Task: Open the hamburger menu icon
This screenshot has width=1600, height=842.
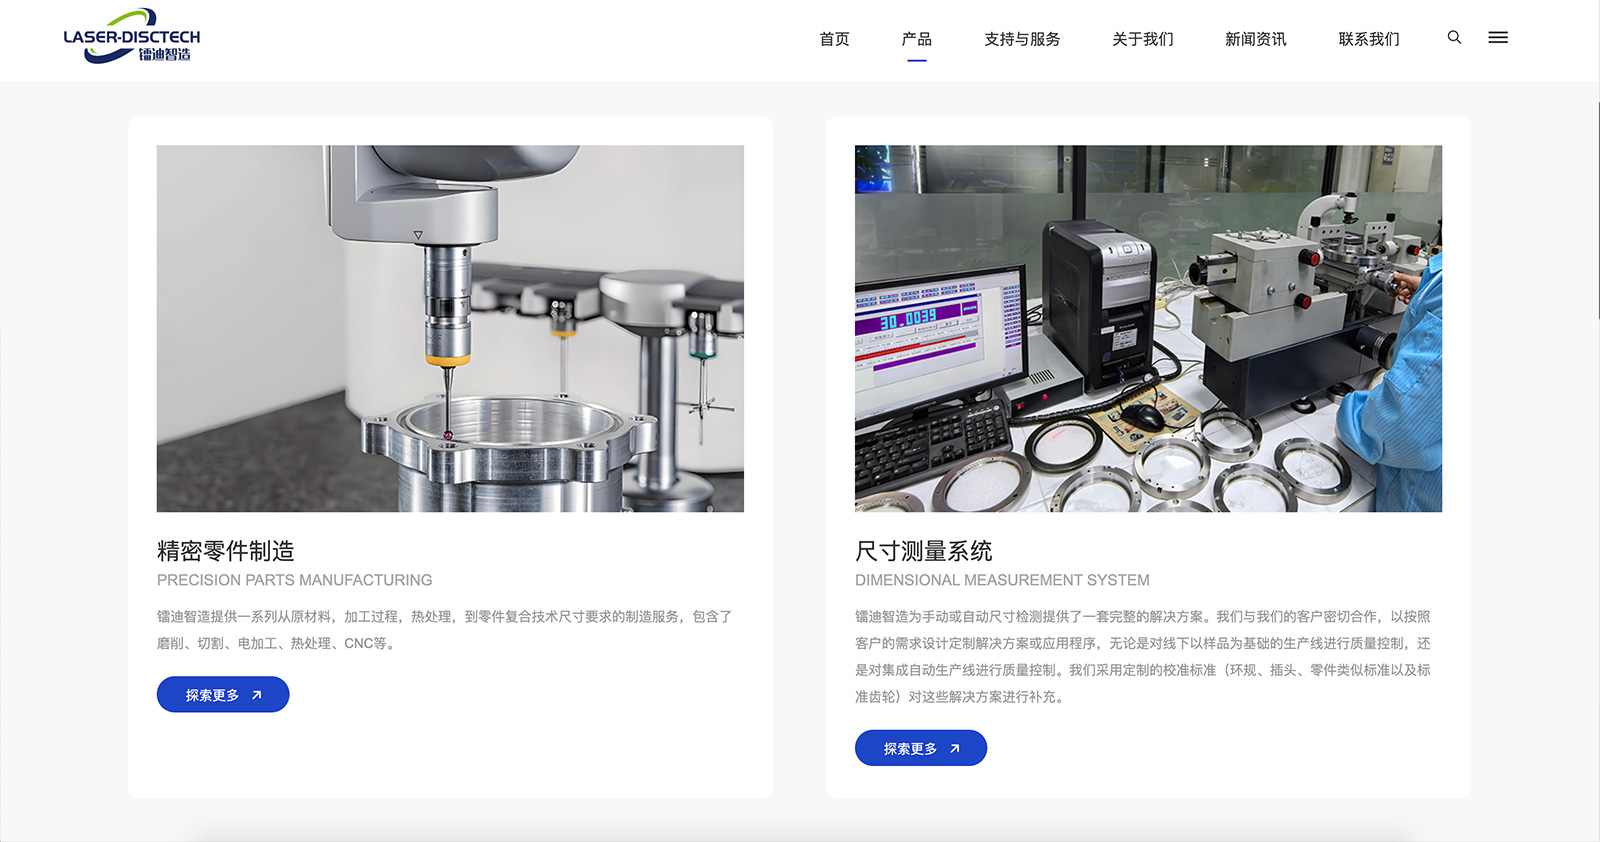Action: coord(1498,38)
